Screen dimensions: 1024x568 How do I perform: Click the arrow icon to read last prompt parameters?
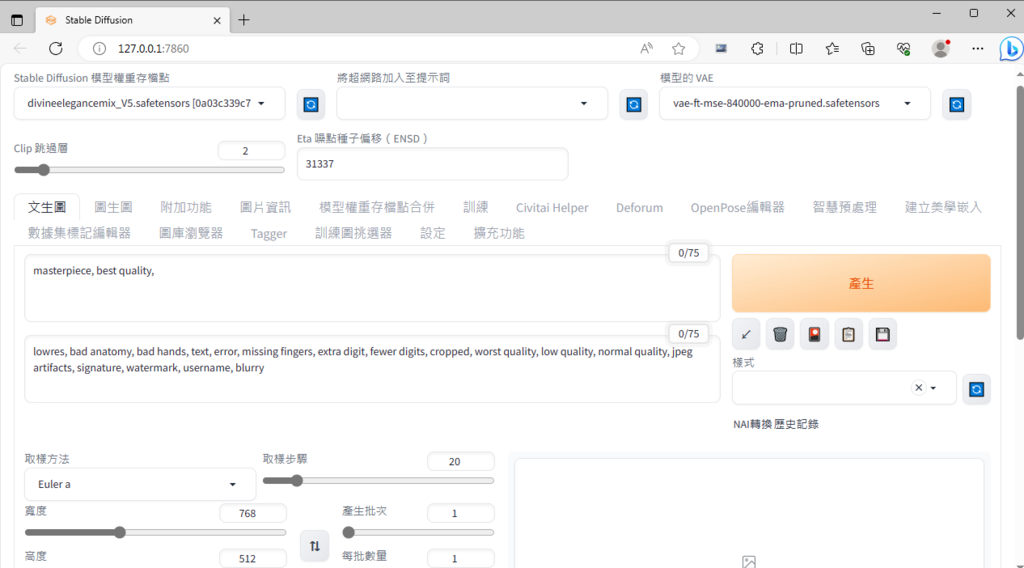[746, 335]
